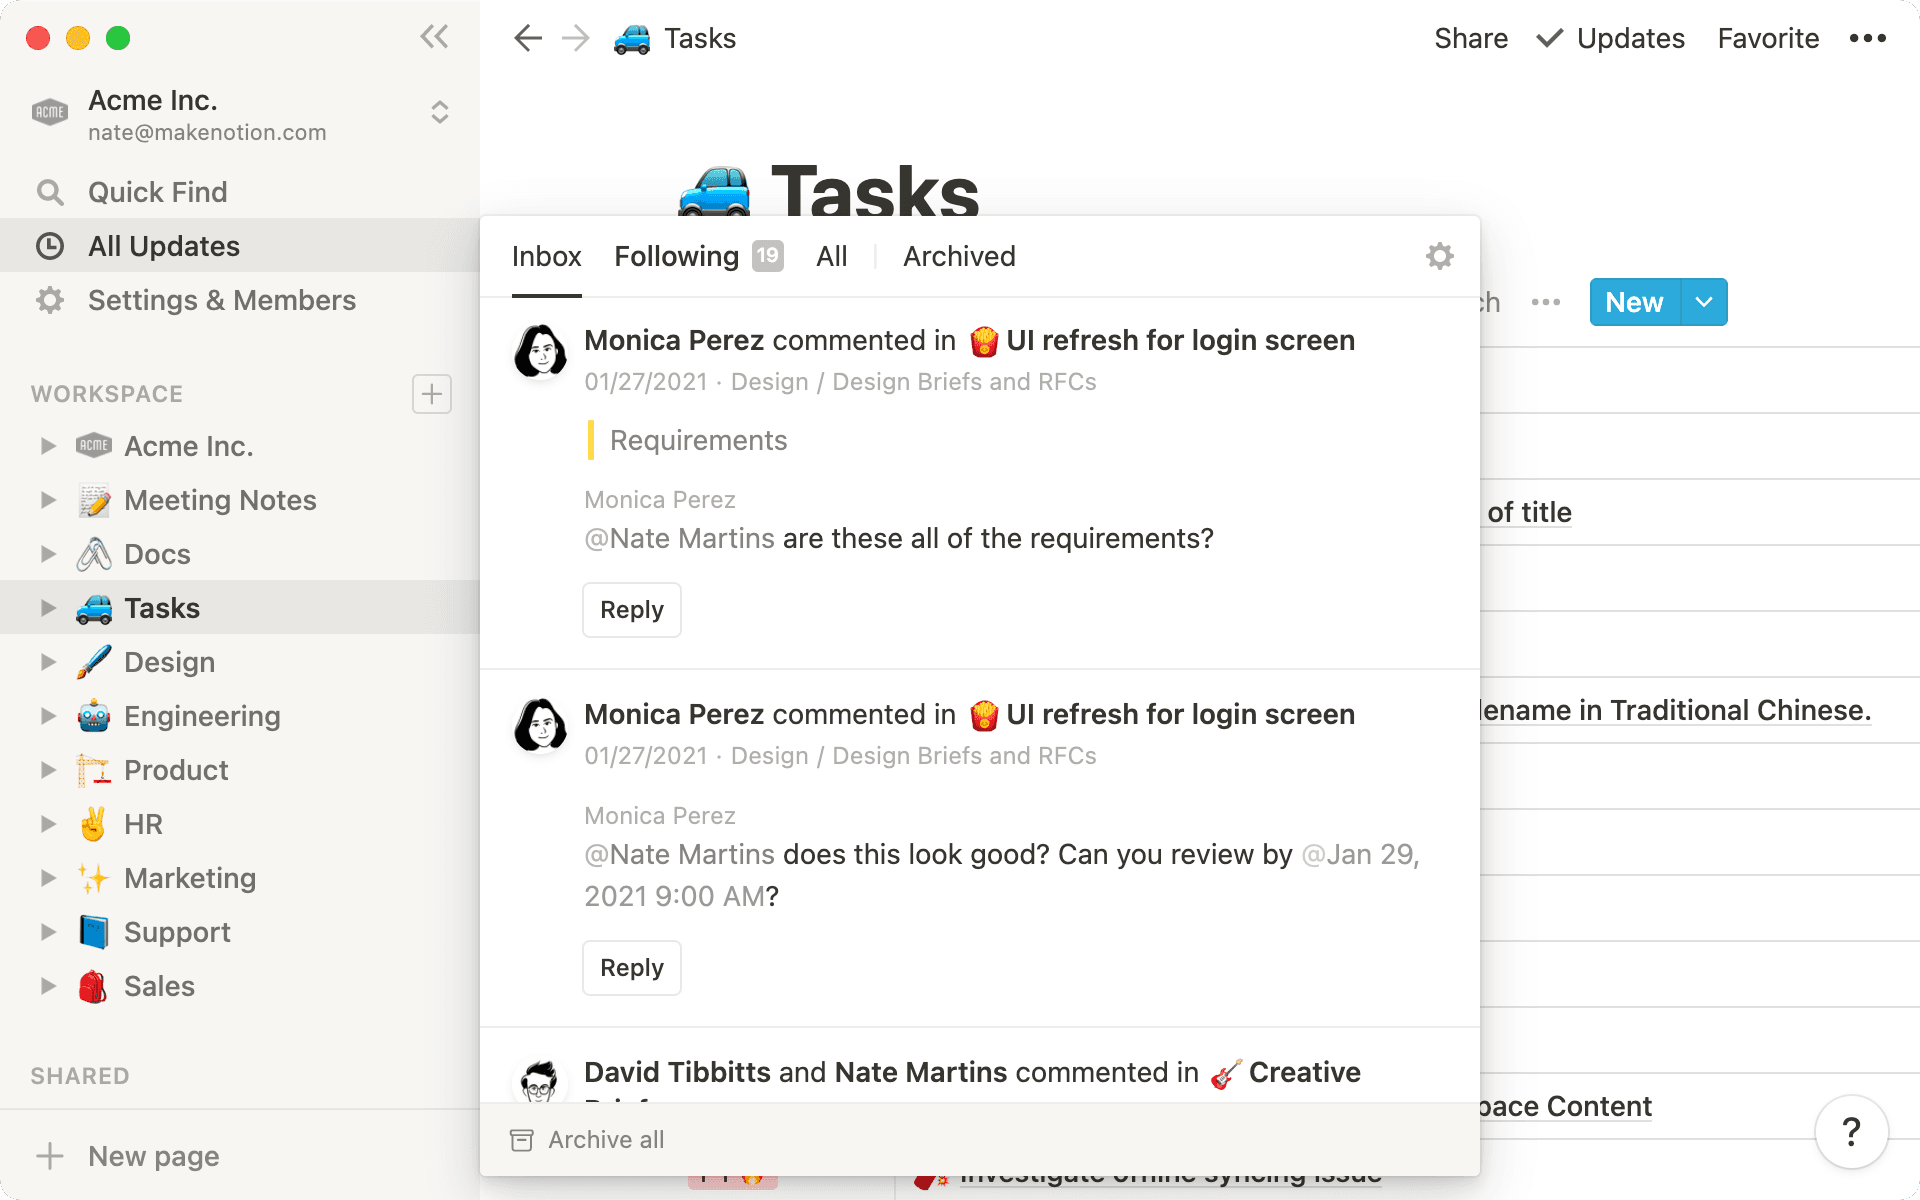Go back with the left arrow
The height and width of the screenshot is (1200, 1920).
527,38
